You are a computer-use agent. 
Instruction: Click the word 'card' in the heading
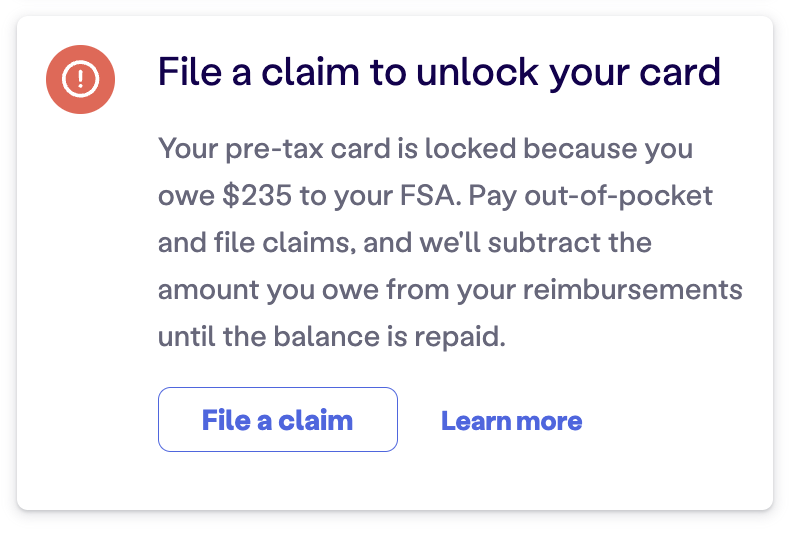(x=682, y=72)
